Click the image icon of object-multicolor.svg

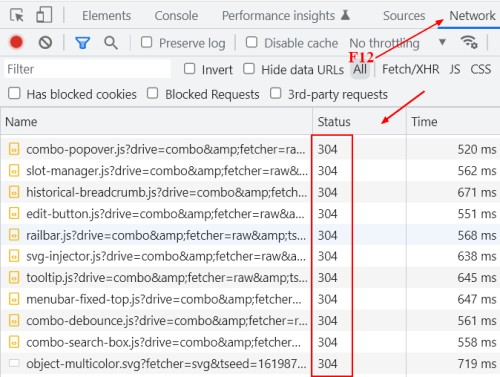pos(14,363)
